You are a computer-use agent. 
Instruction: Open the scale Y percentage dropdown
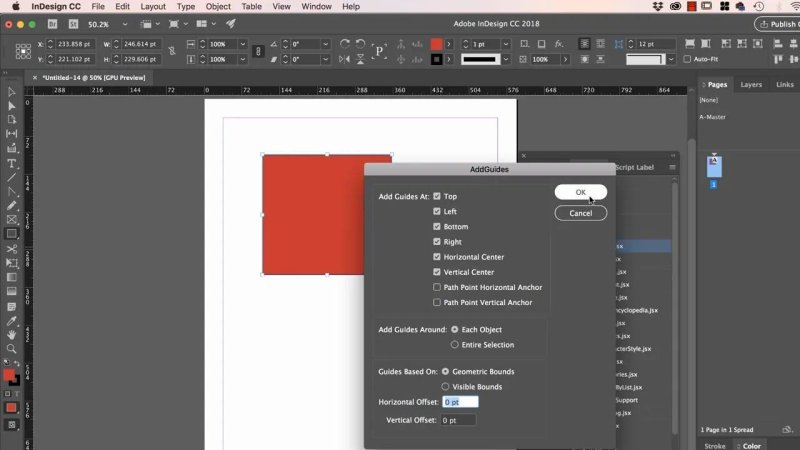243,59
